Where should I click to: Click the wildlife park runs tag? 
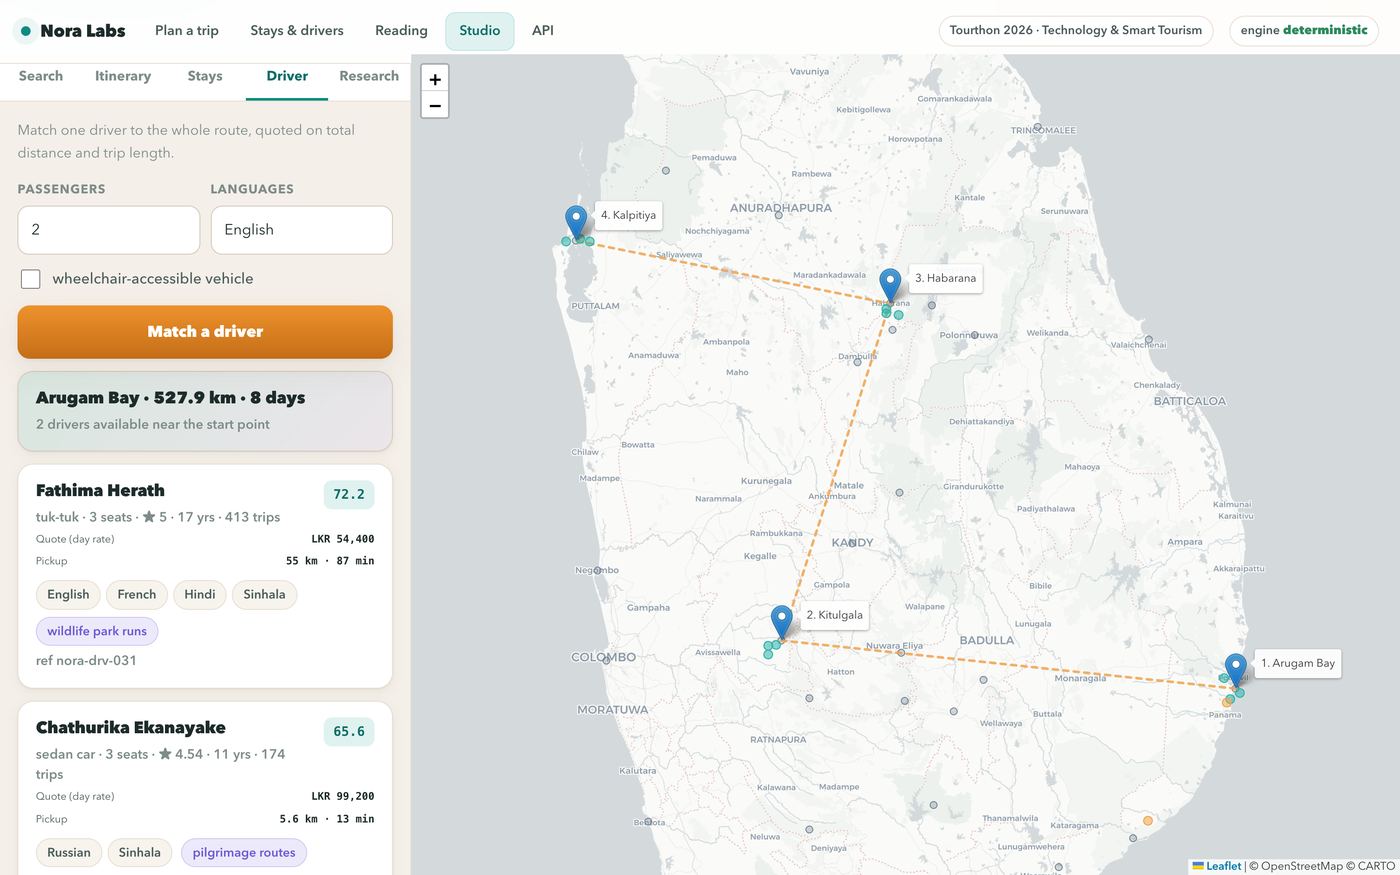pos(97,631)
